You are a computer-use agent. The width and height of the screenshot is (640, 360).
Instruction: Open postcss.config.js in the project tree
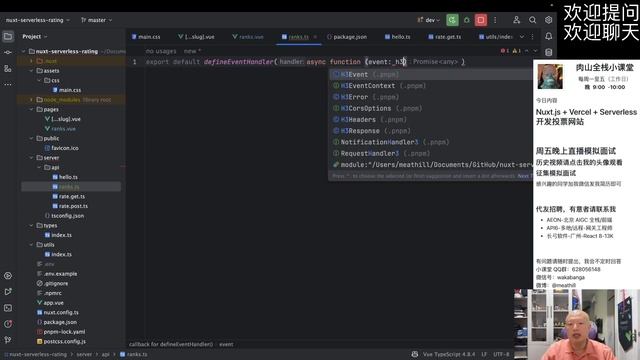(61, 341)
